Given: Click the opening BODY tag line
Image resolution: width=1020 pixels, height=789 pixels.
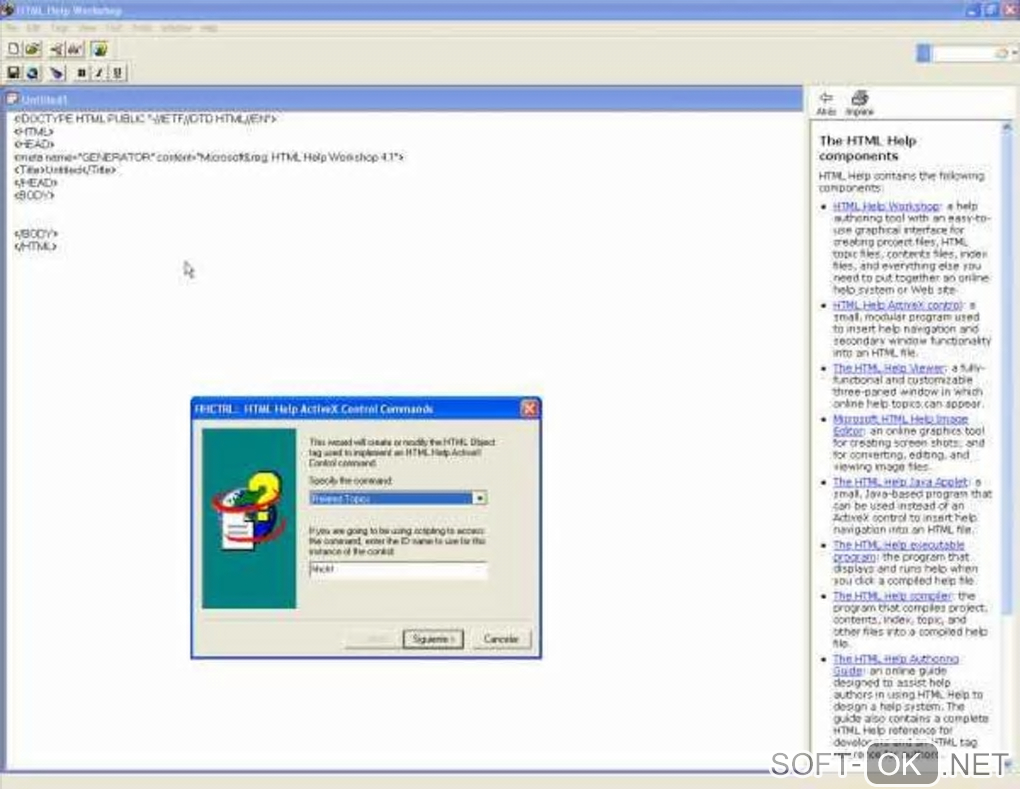Looking at the screenshot, I should pos(34,195).
